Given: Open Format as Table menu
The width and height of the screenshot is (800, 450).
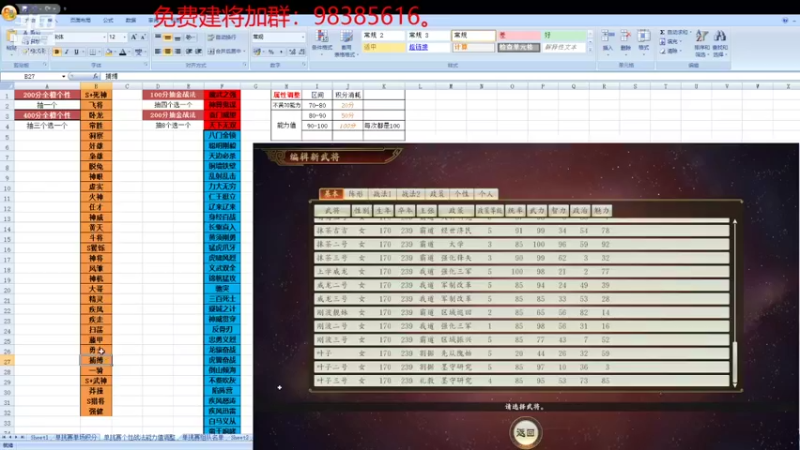Looking at the screenshot, I should click(346, 43).
